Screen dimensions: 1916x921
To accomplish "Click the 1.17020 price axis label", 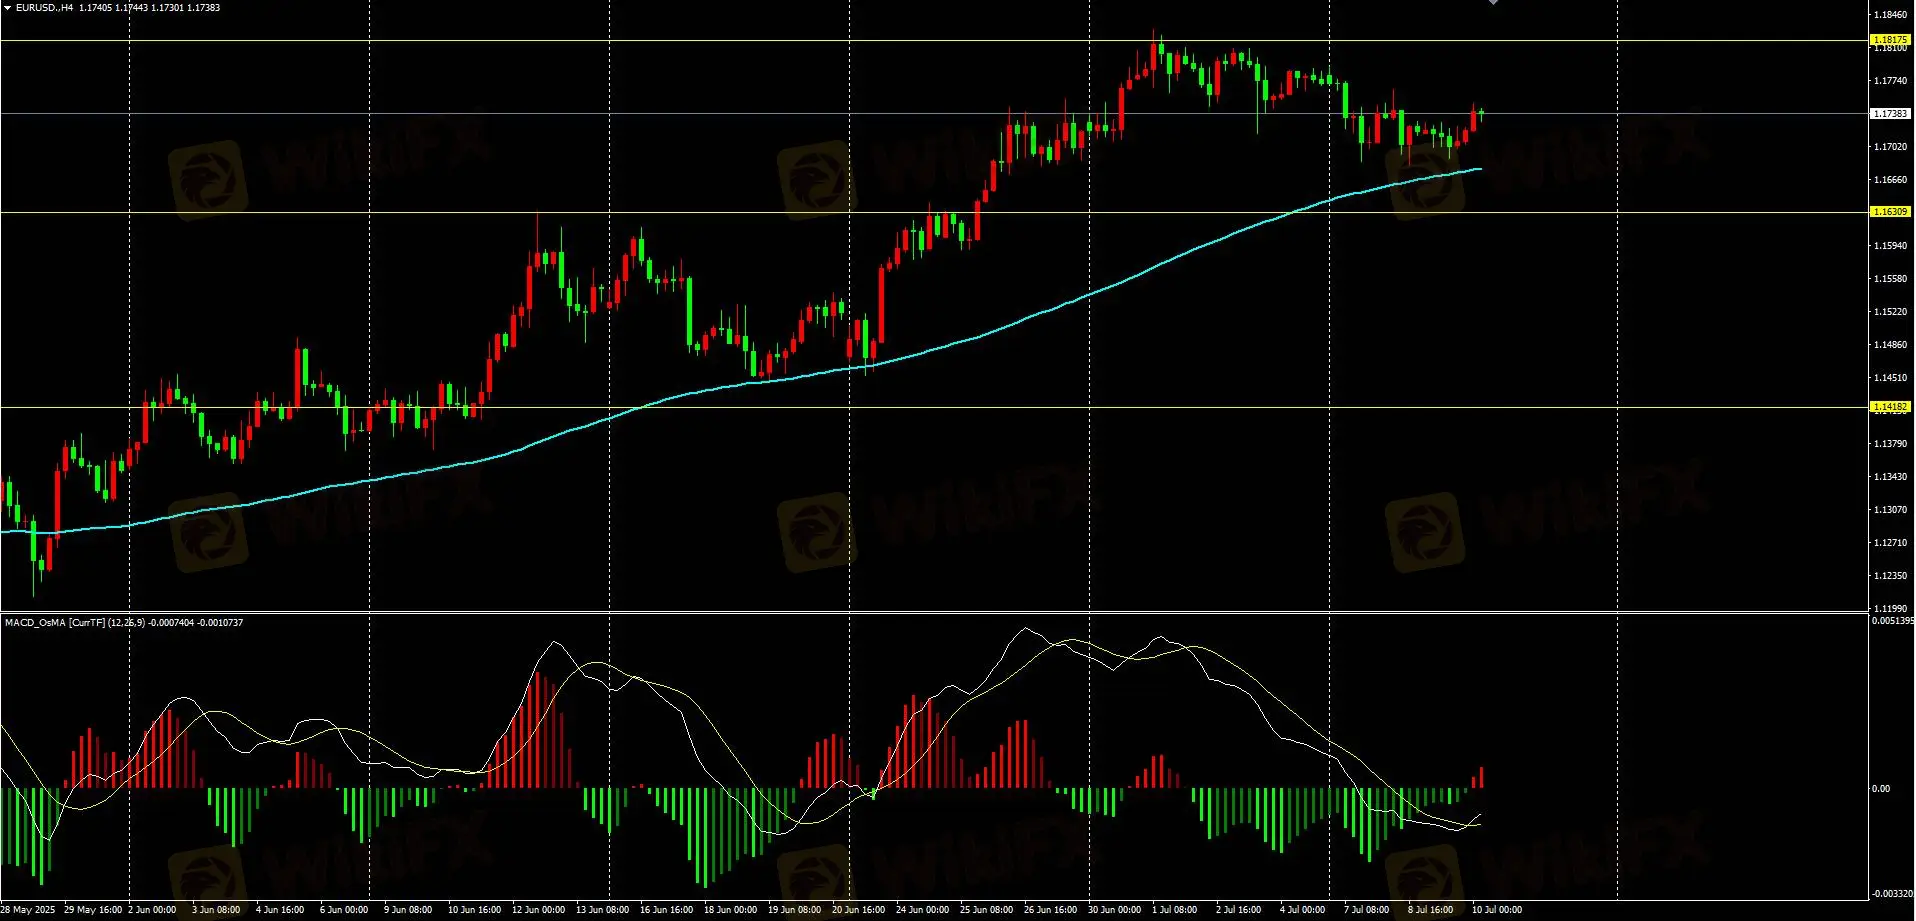I will click(1890, 147).
